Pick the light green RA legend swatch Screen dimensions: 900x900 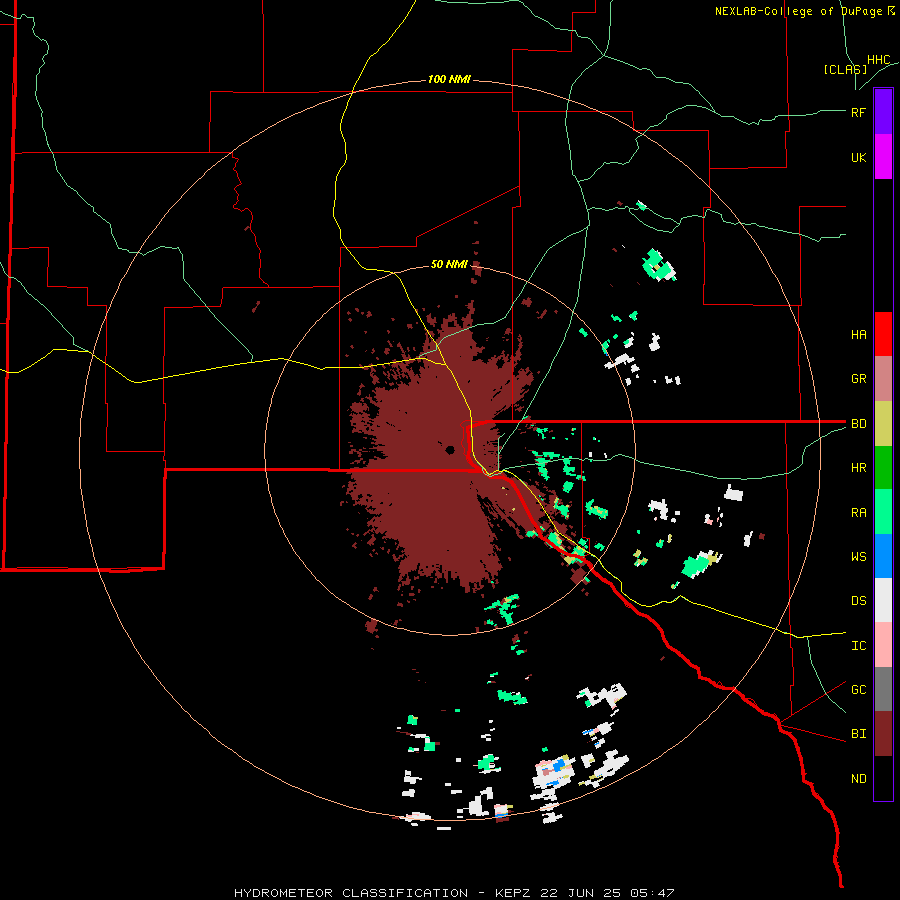click(883, 512)
